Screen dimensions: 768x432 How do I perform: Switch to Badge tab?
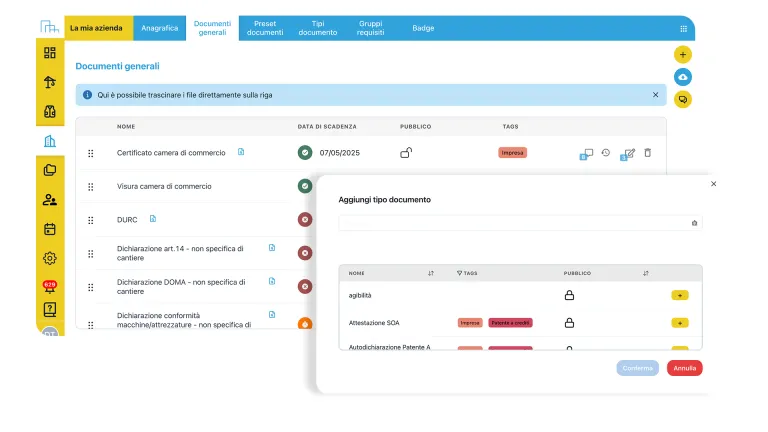pos(423,28)
